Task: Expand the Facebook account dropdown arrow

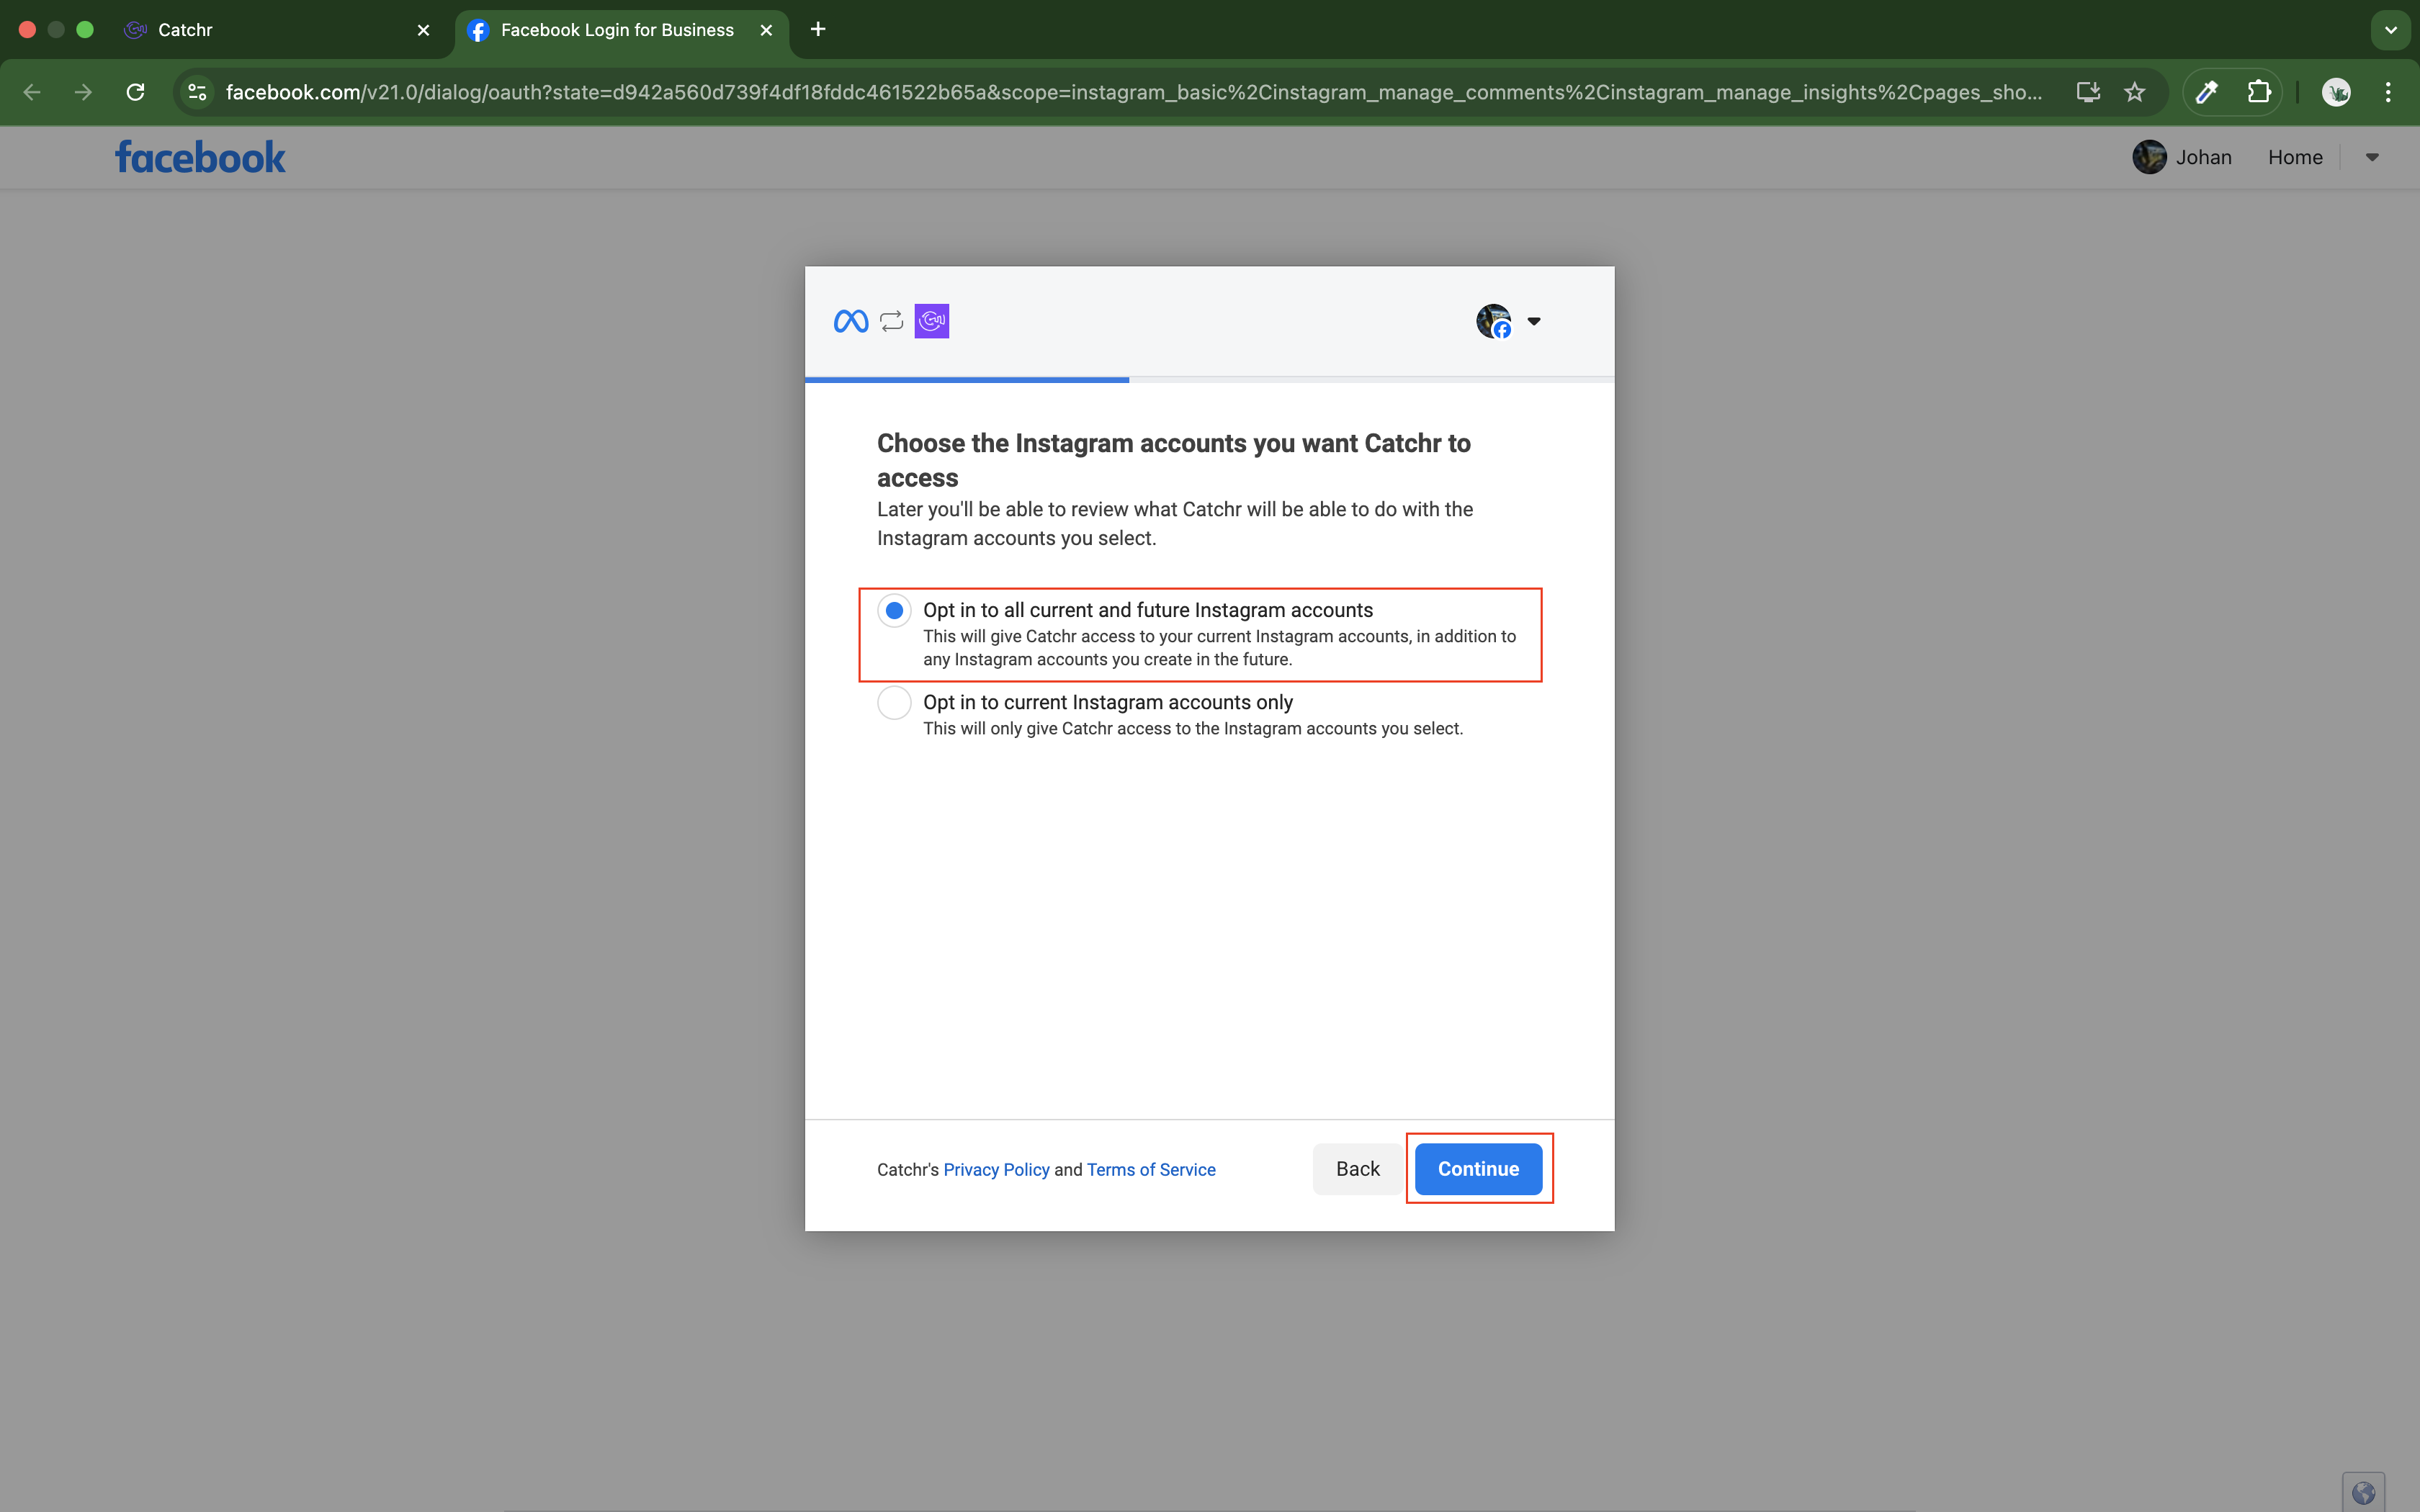Action: click(x=2372, y=157)
